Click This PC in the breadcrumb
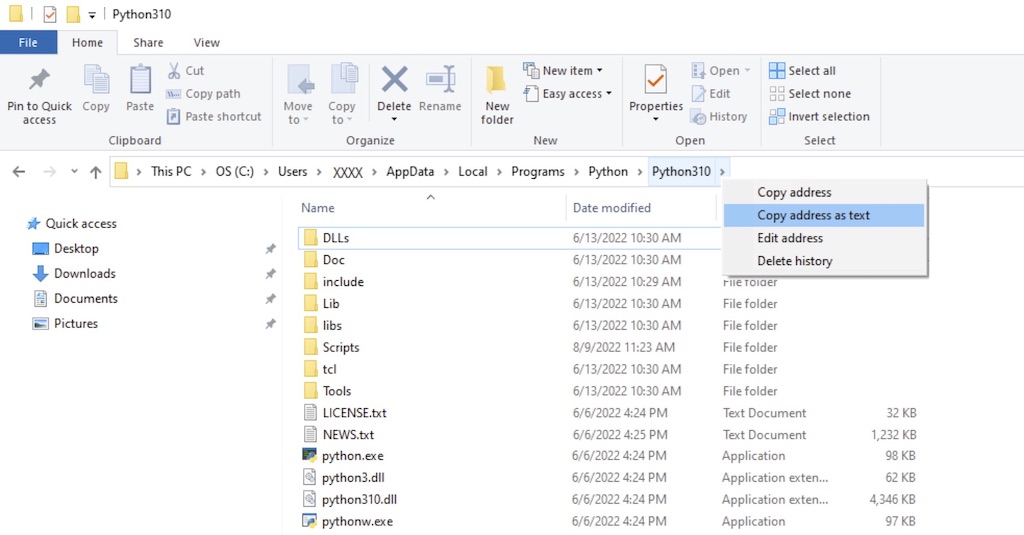 coord(171,172)
